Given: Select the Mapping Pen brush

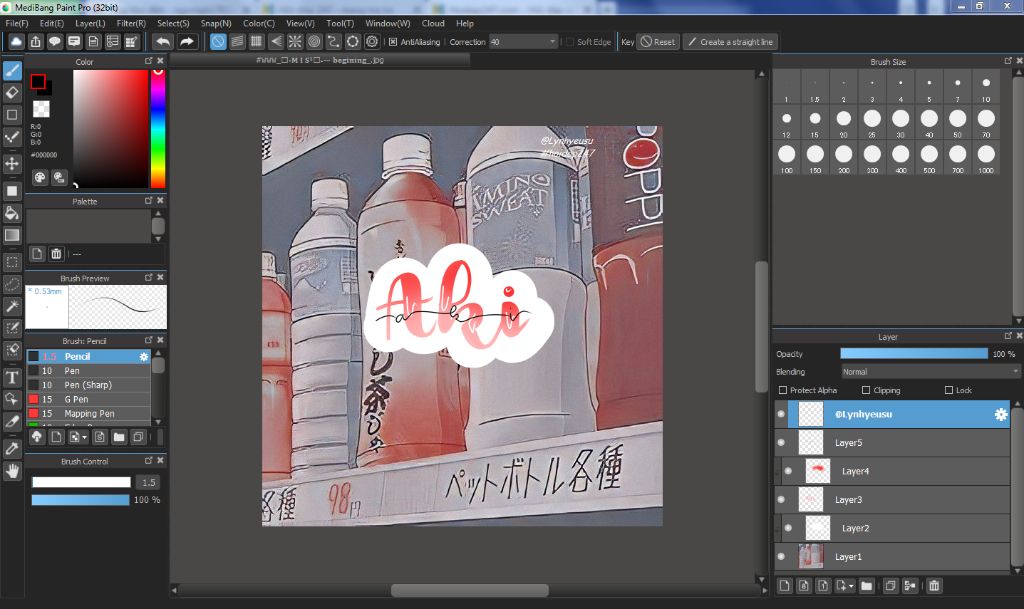Looking at the screenshot, I should [x=88, y=414].
